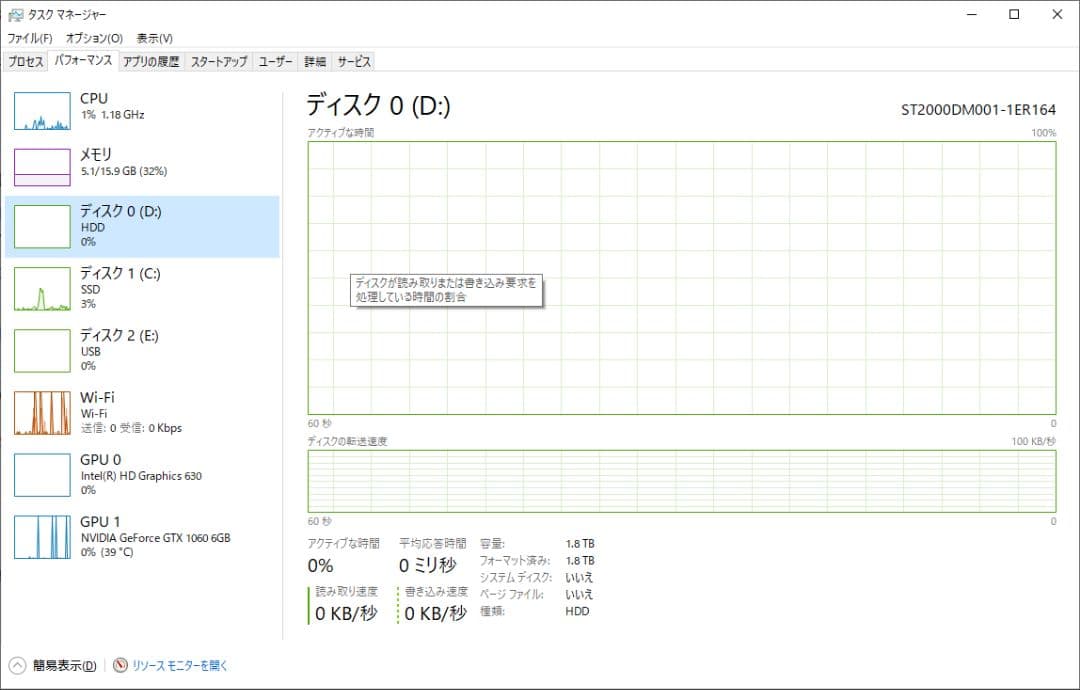1080x690 pixels.
Task: Click the Task Manager title bar icon
Action: (x=16, y=15)
